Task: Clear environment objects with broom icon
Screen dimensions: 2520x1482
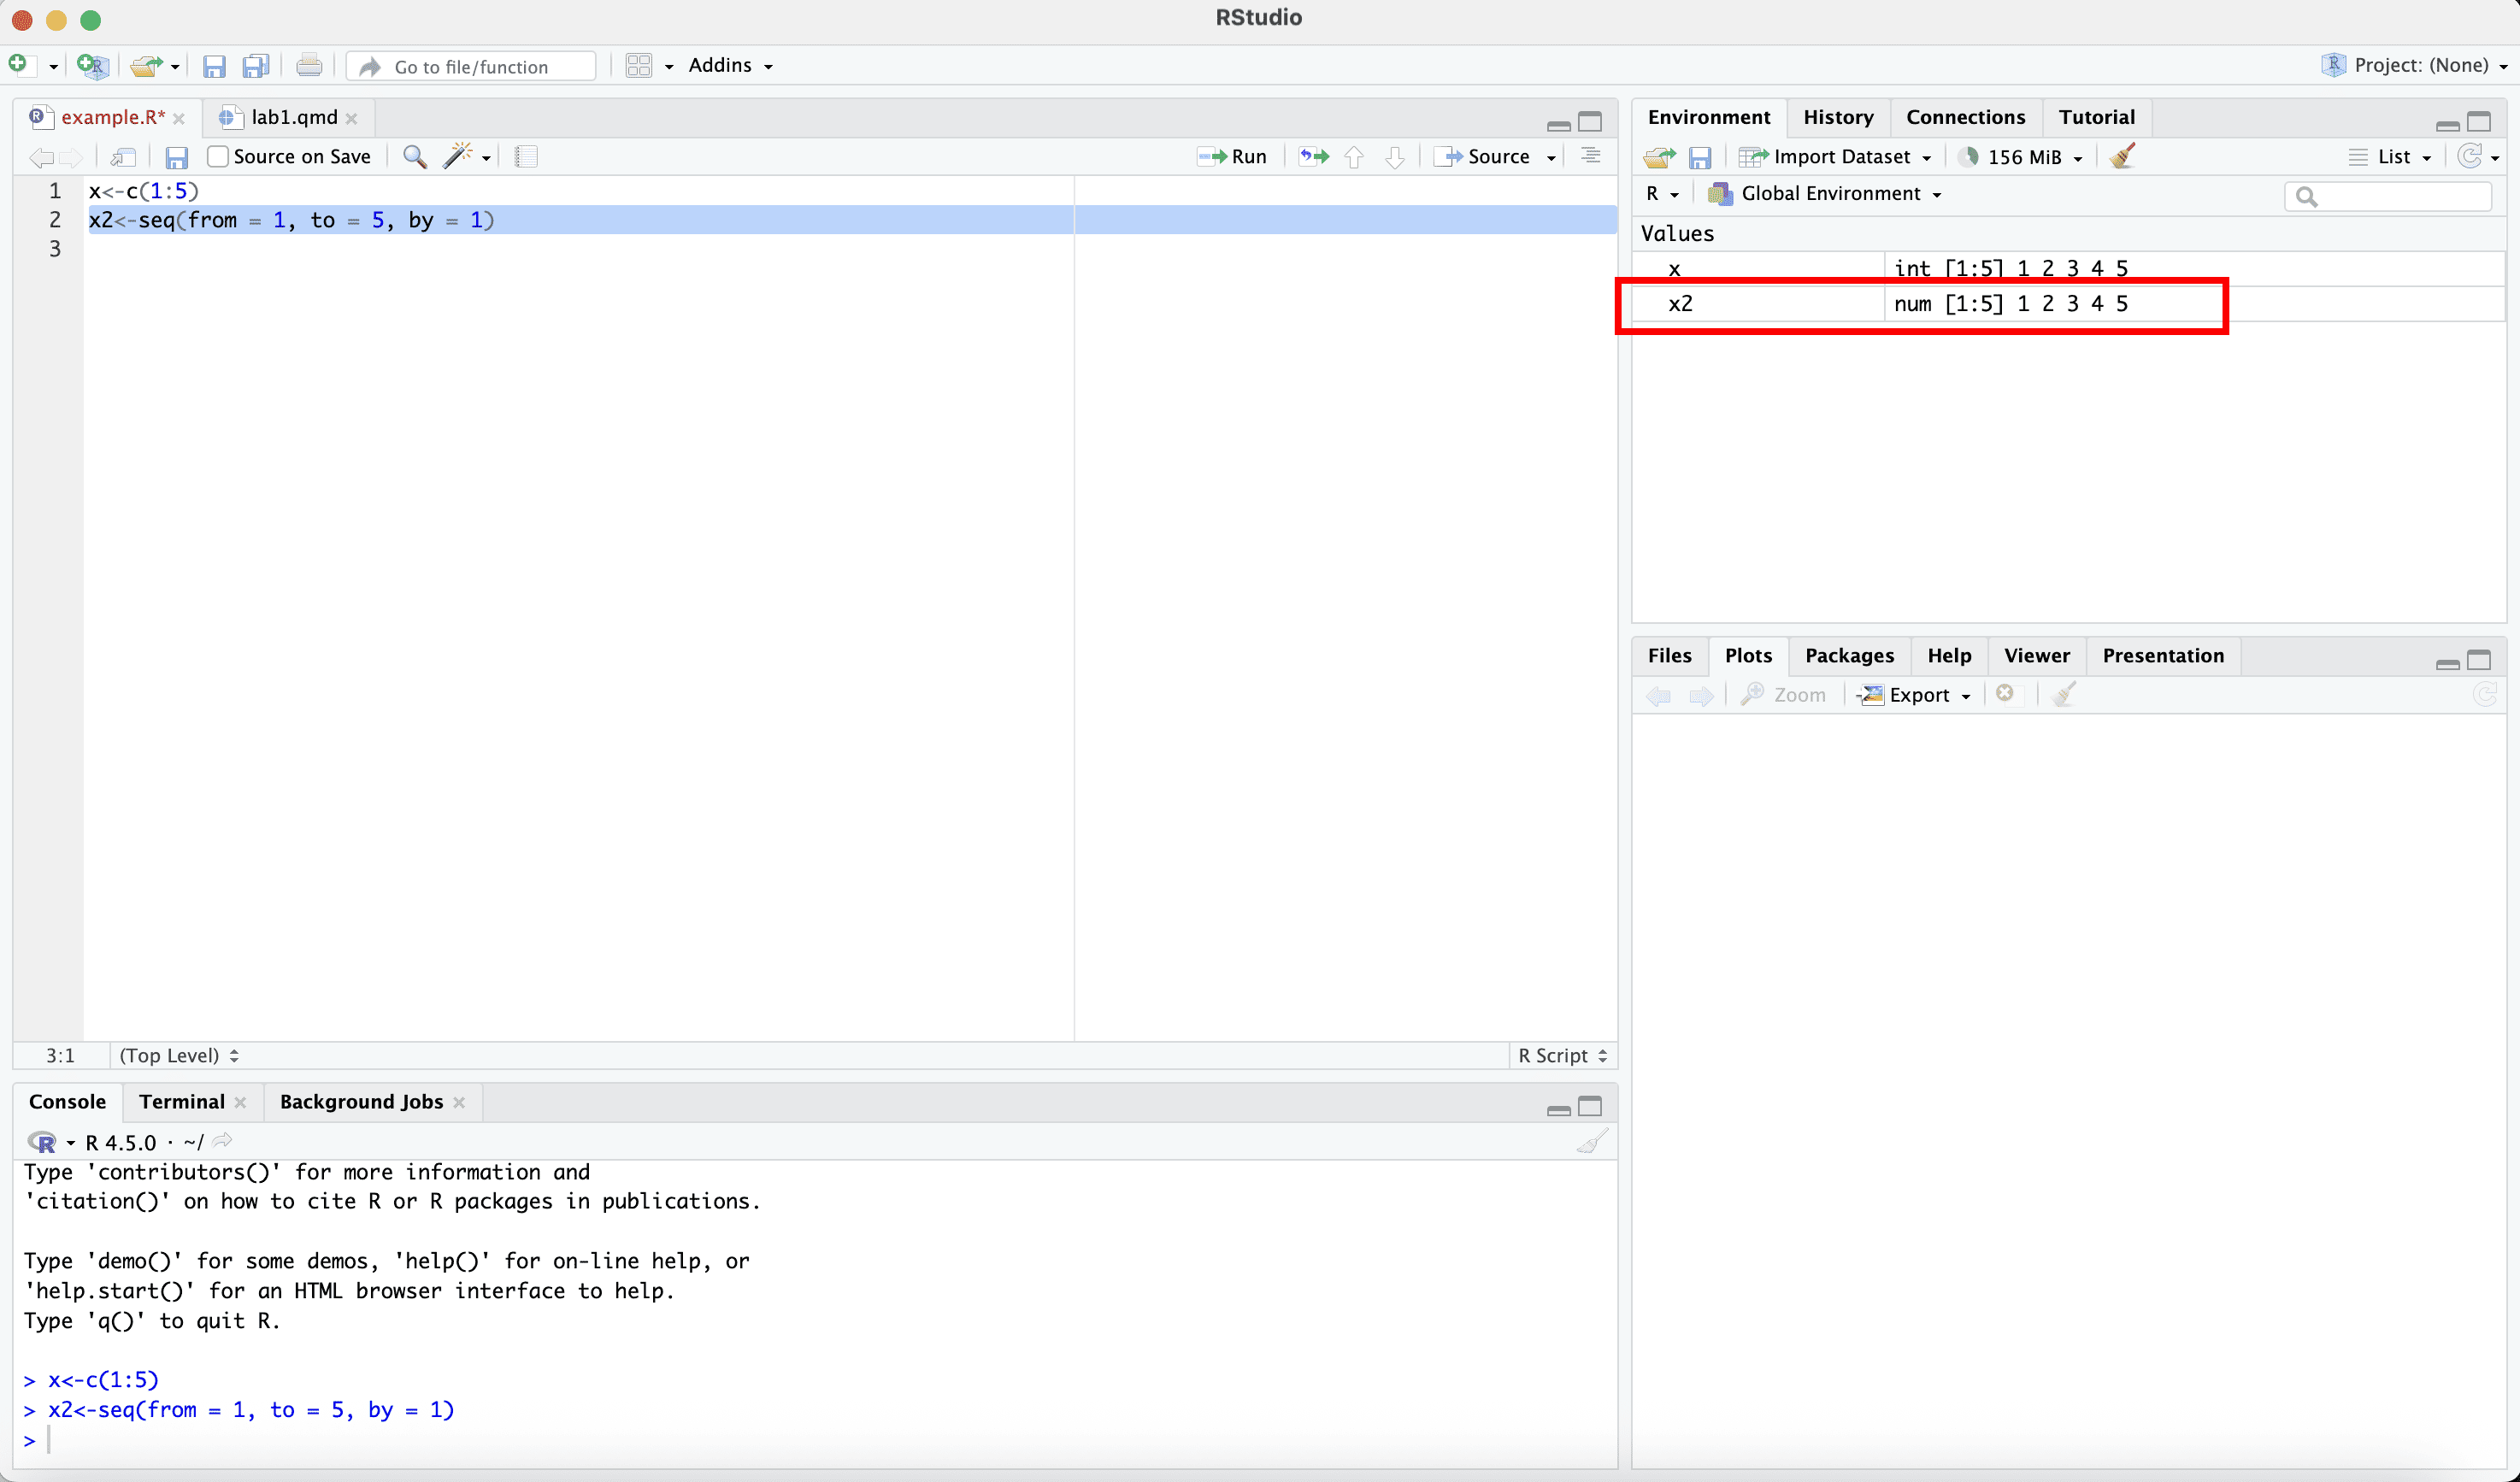Action: pyautogui.click(x=2122, y=156)
